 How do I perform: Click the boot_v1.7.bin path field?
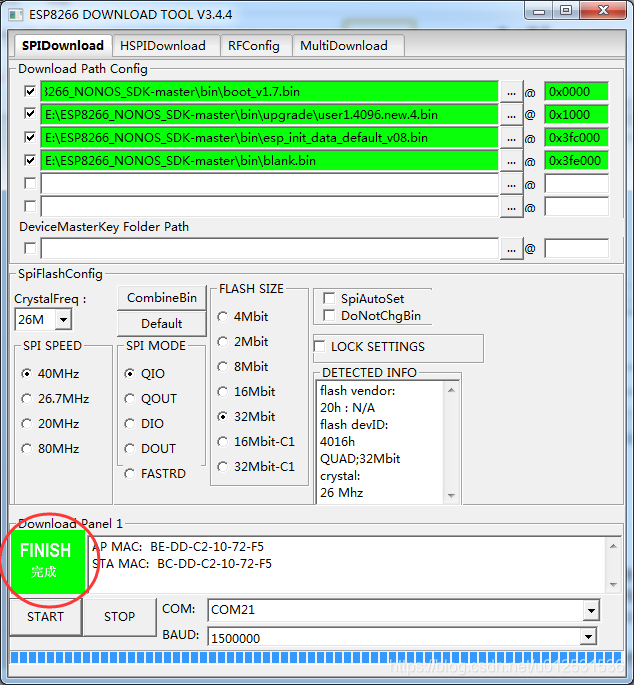[x=270, y=92]
